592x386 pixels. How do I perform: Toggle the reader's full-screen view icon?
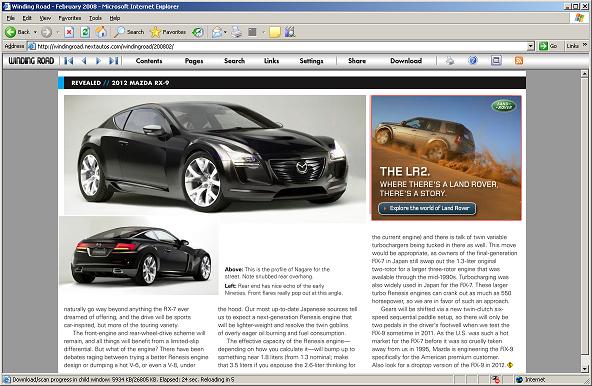496,60
